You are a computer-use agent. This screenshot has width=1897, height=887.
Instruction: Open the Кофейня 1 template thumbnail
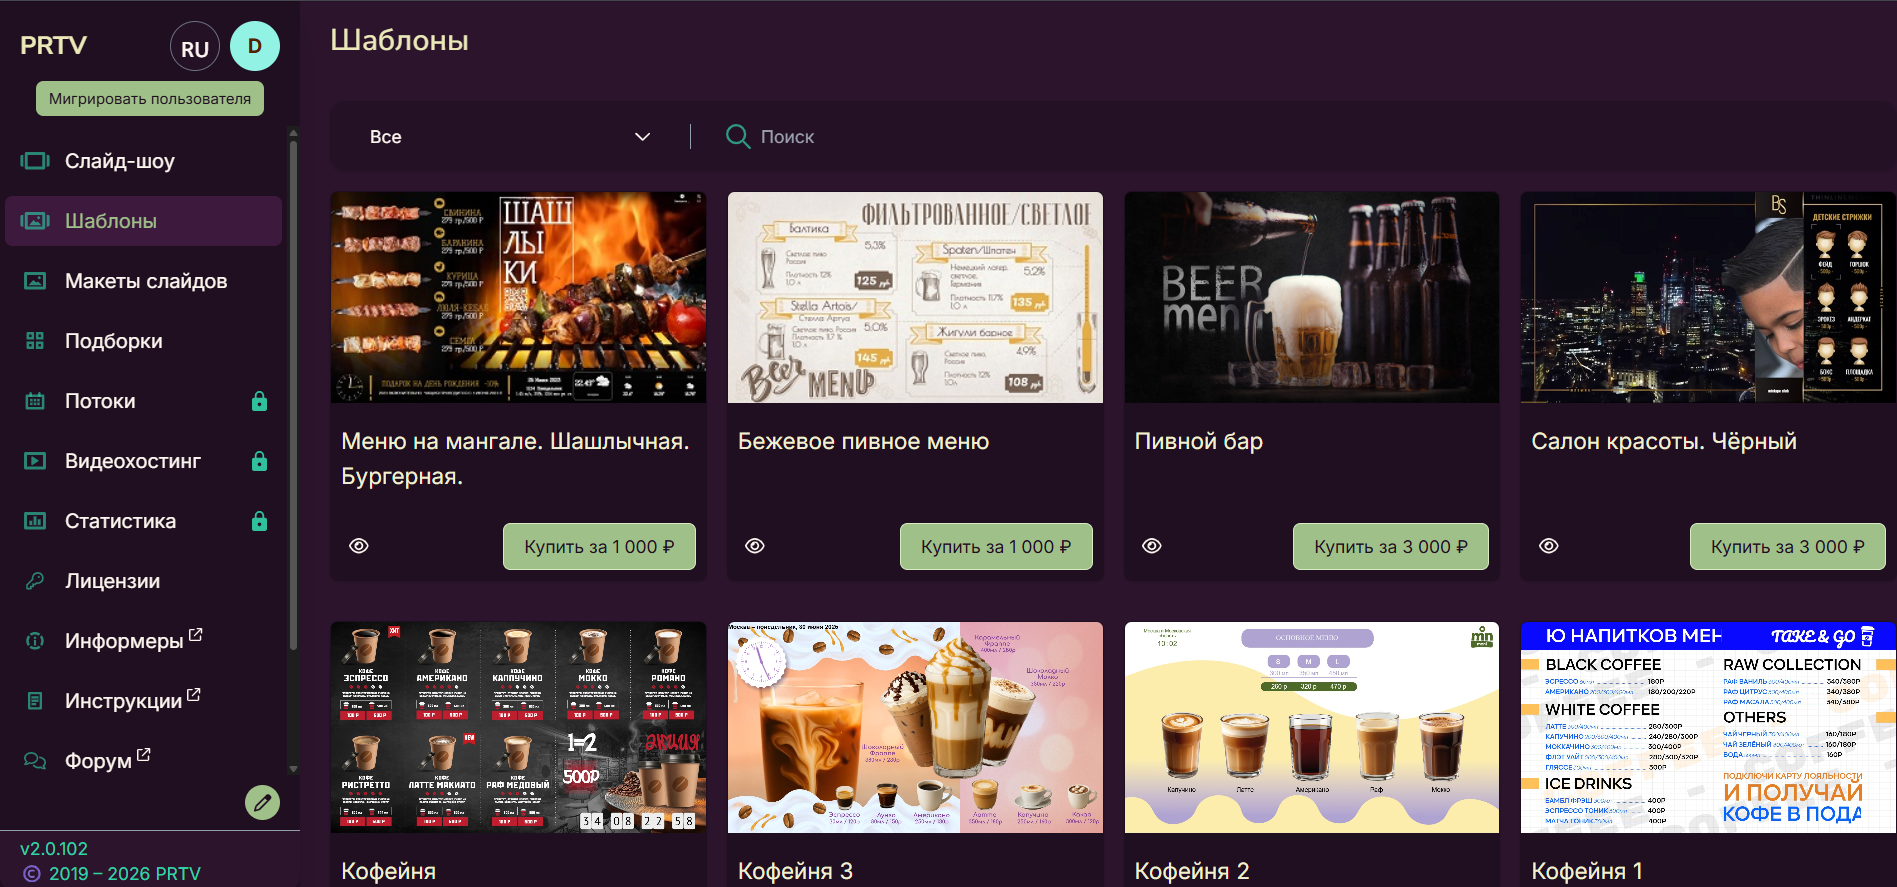1708,727
